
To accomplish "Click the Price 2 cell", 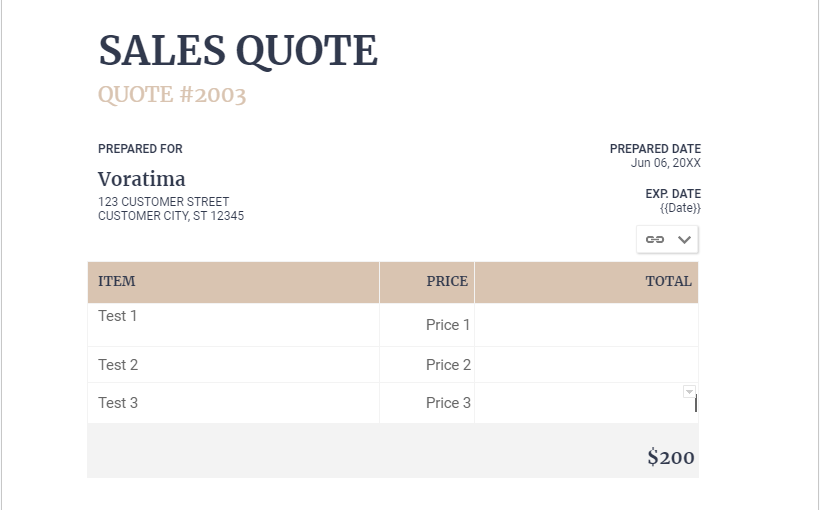I will tap(448, 365).
